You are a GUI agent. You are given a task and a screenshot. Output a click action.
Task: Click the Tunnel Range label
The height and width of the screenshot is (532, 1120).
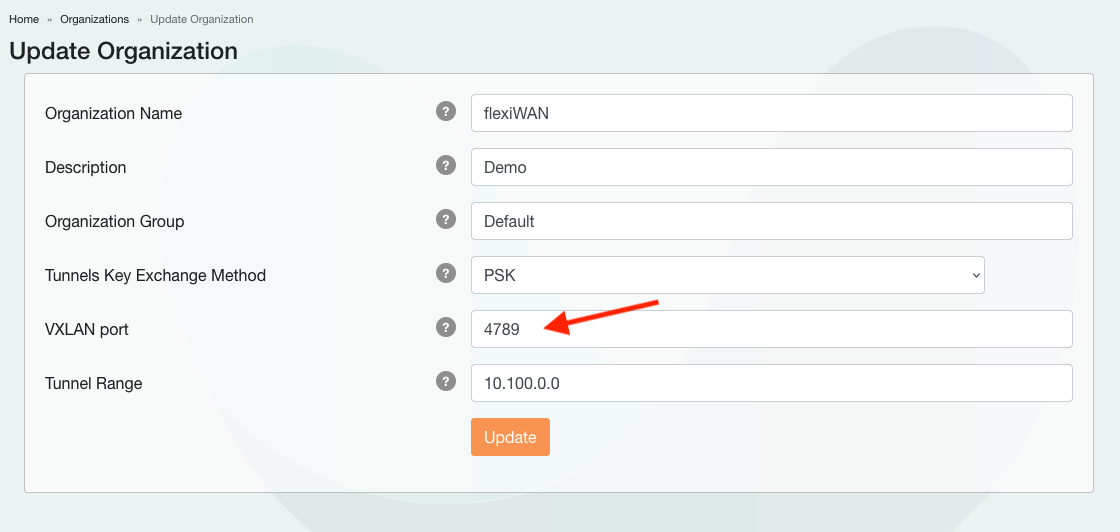coord(94,383)
